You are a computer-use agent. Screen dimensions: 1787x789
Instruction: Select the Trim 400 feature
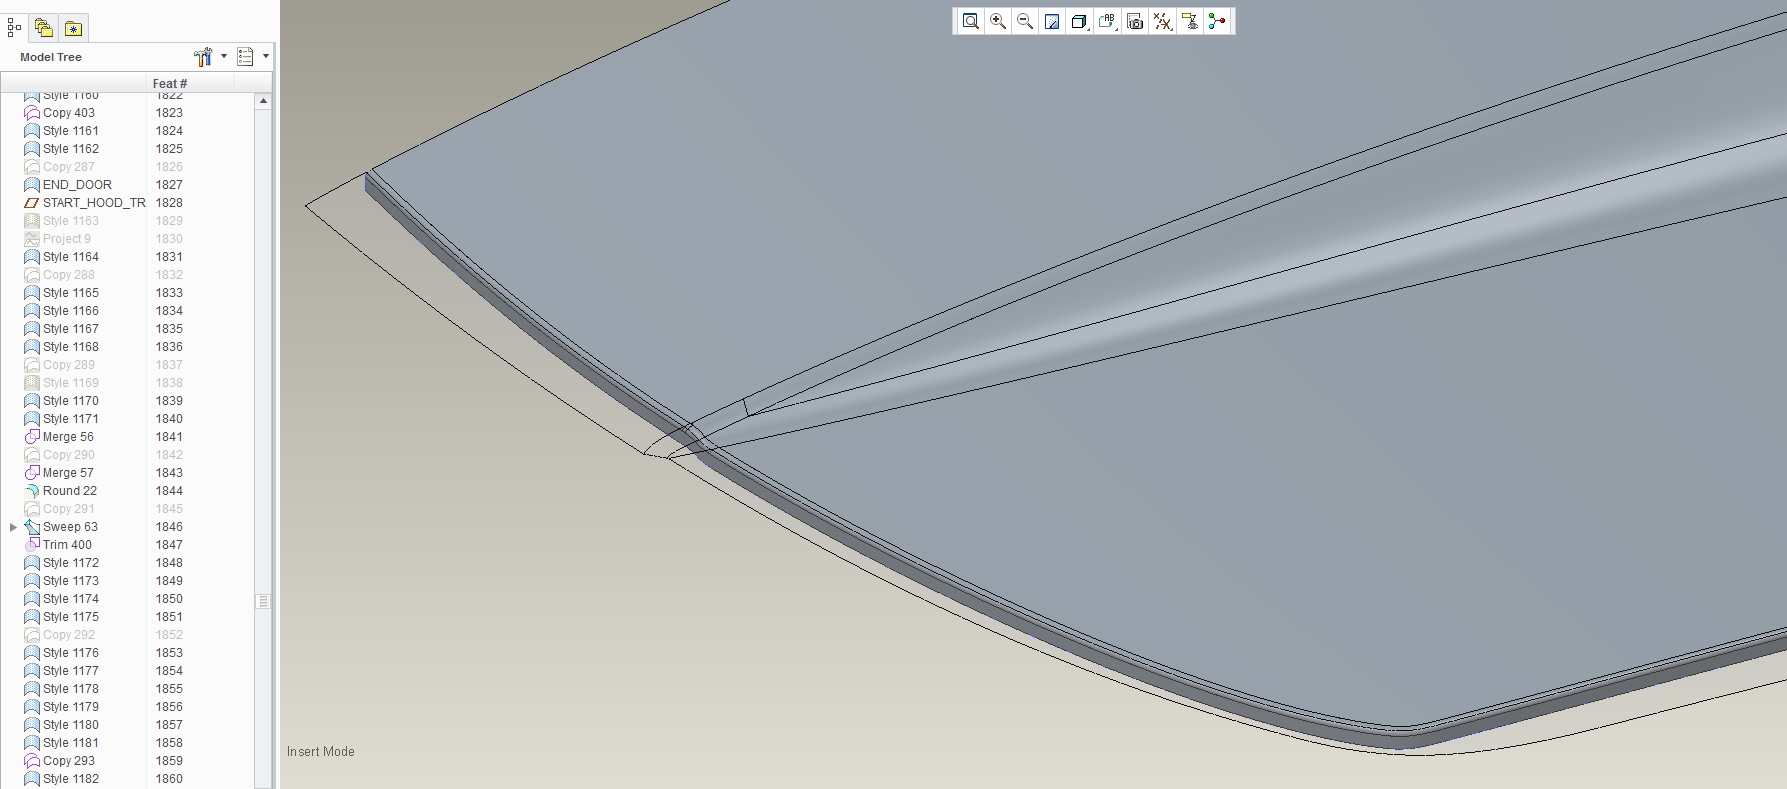pos(67,545)
